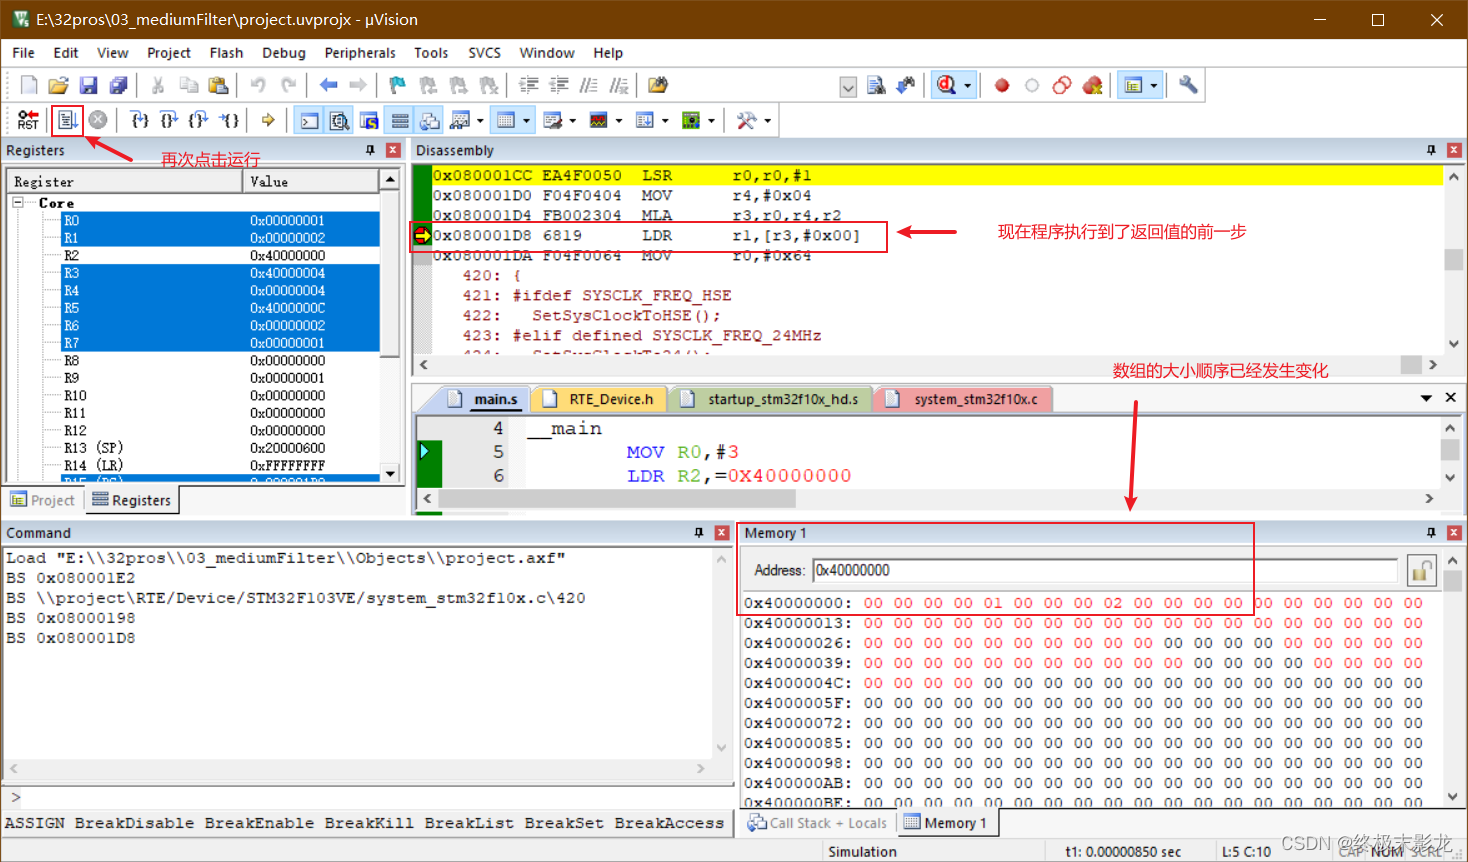Click the Memory 1 Address input field

pos(1105,571)
